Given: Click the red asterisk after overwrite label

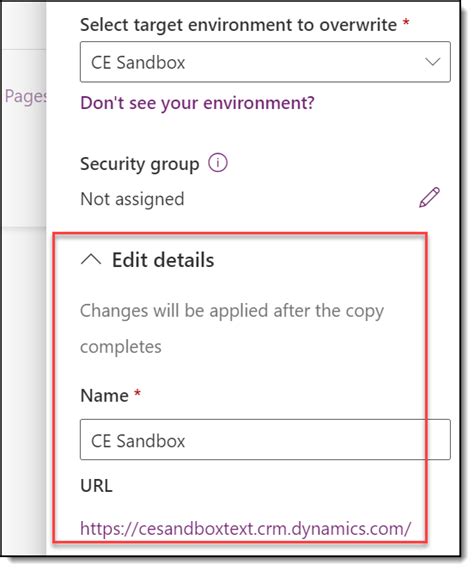Looking at the screenshot, I should (406, 23).
